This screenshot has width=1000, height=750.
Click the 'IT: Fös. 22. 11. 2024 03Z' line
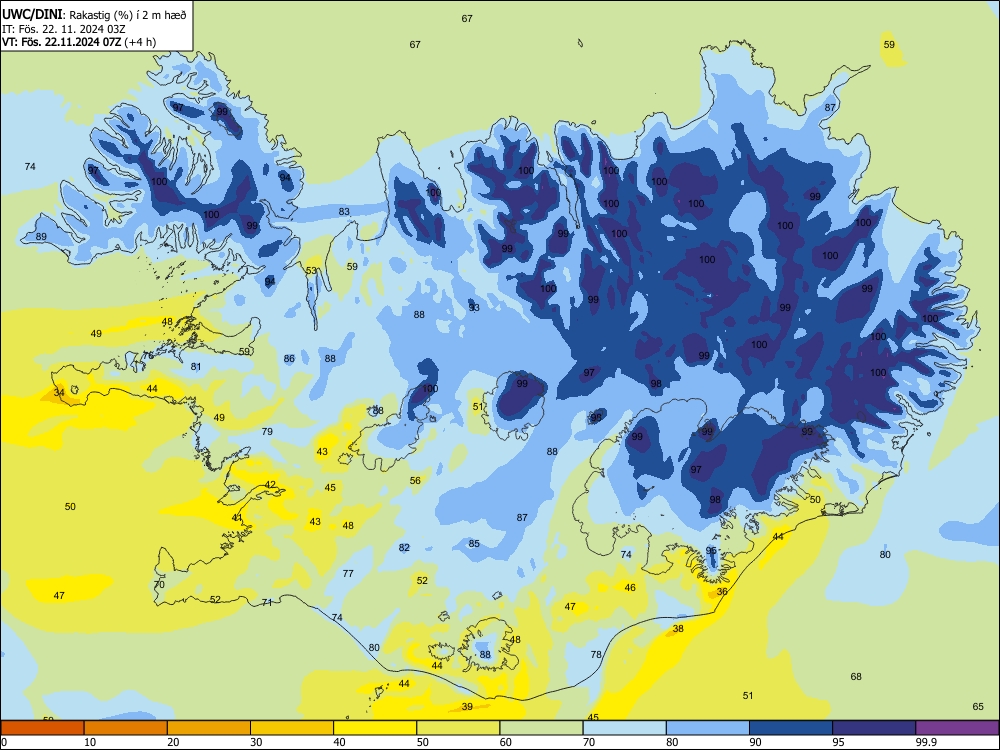coord(62,29)
